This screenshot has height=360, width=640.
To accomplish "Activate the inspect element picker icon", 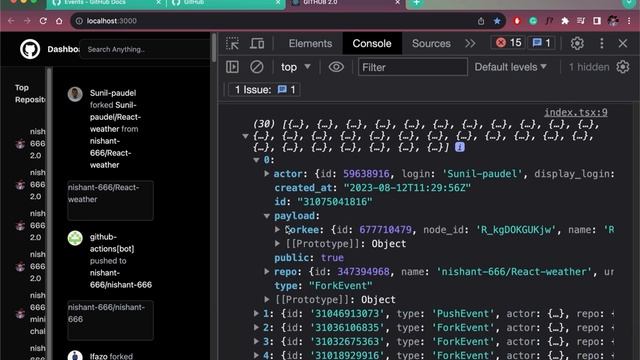I will coord(232,43).
